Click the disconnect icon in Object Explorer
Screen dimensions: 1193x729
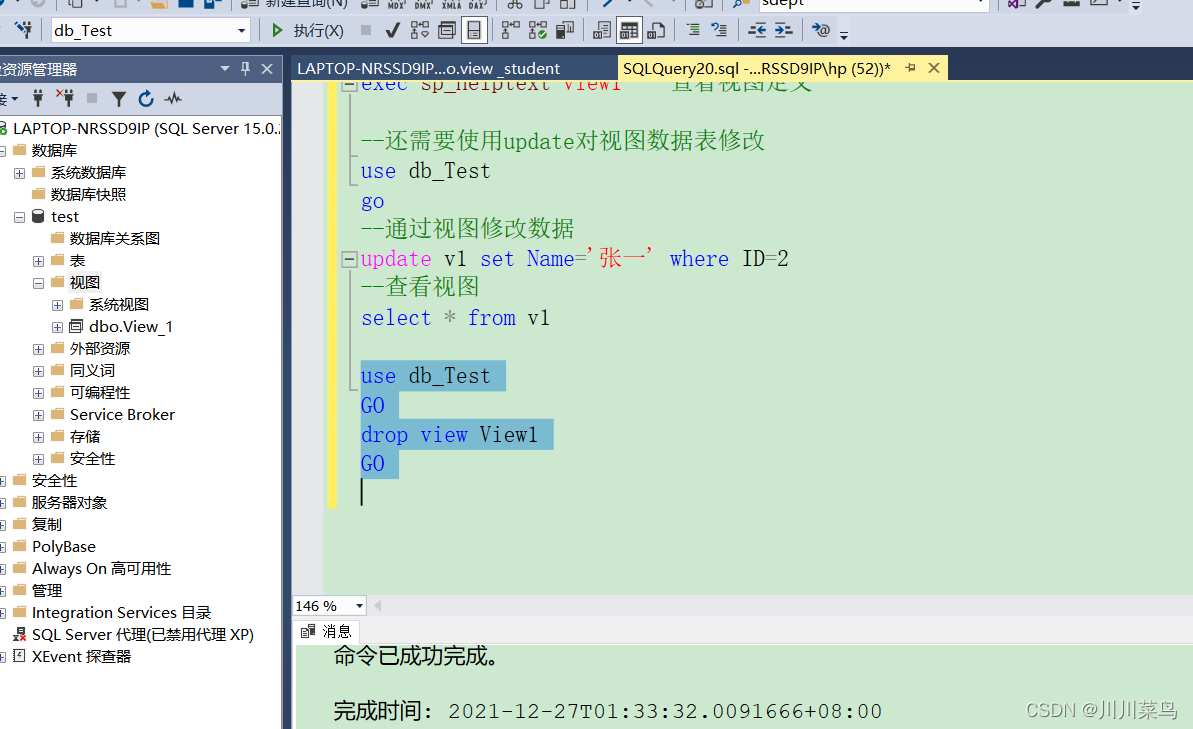[65, 98]
